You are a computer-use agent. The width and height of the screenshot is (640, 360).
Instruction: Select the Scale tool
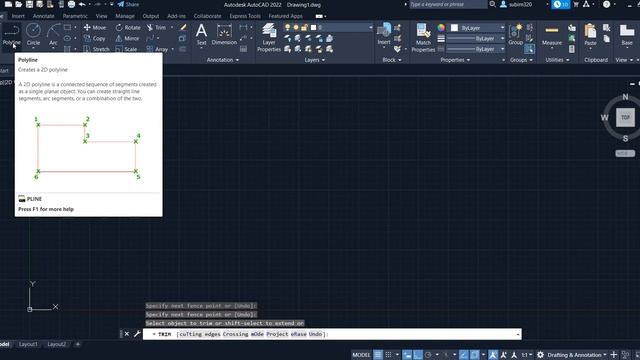click(x=127, y=49)
